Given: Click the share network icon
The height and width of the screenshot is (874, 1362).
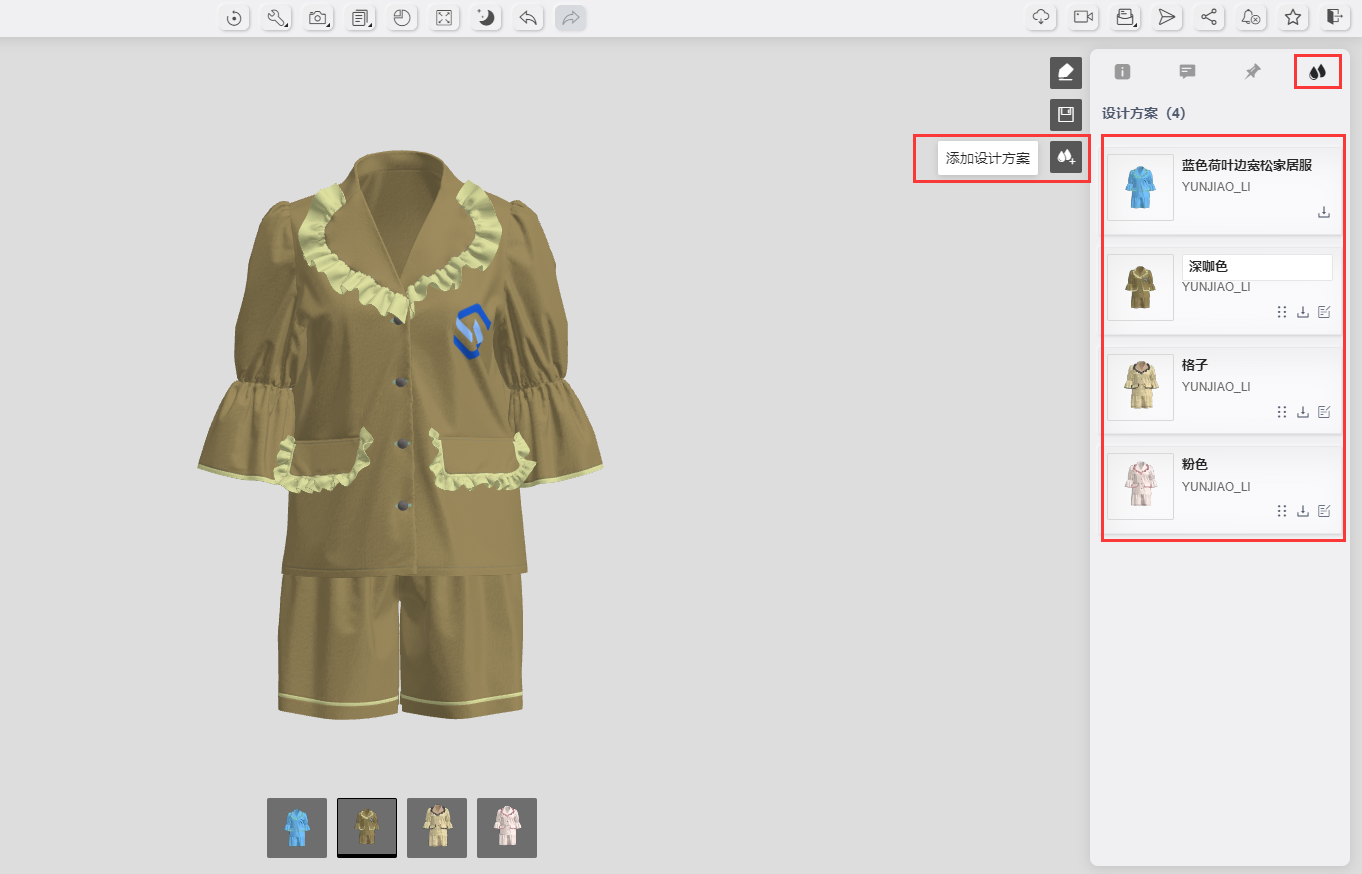Looking at the screenshot, I should [x=1209, y=17].
